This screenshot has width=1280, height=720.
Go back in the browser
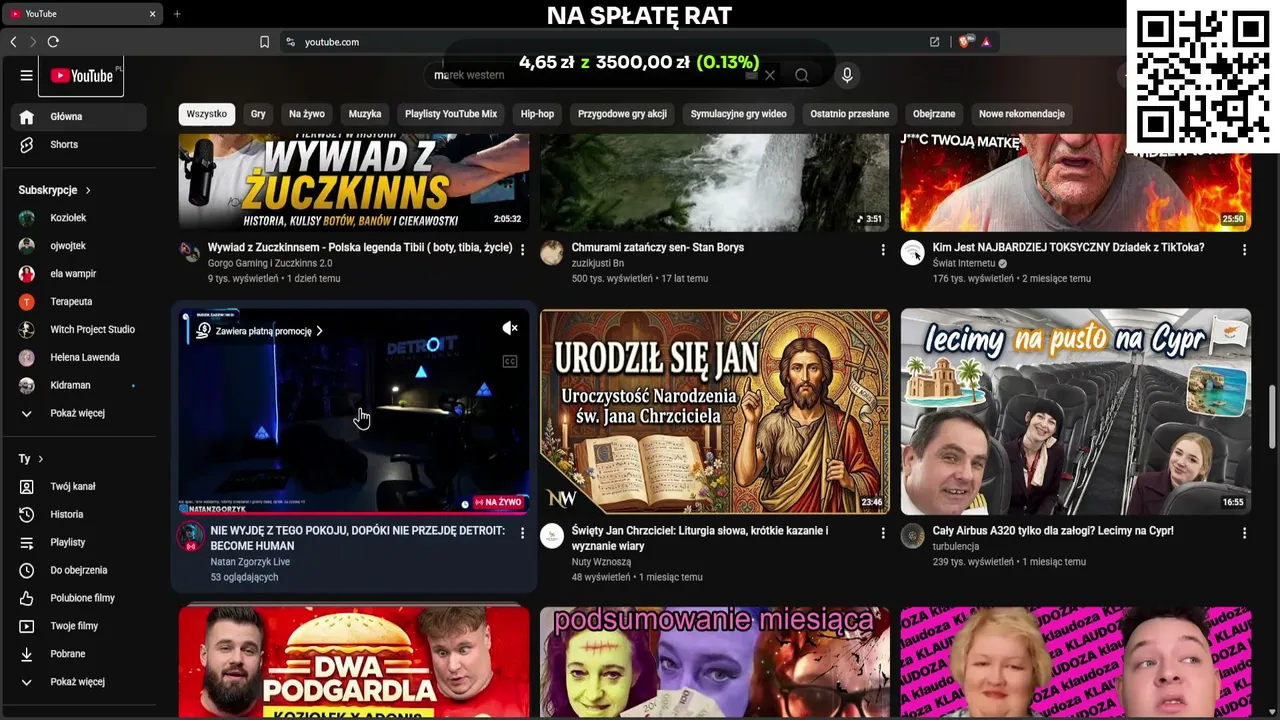(13, 42)
